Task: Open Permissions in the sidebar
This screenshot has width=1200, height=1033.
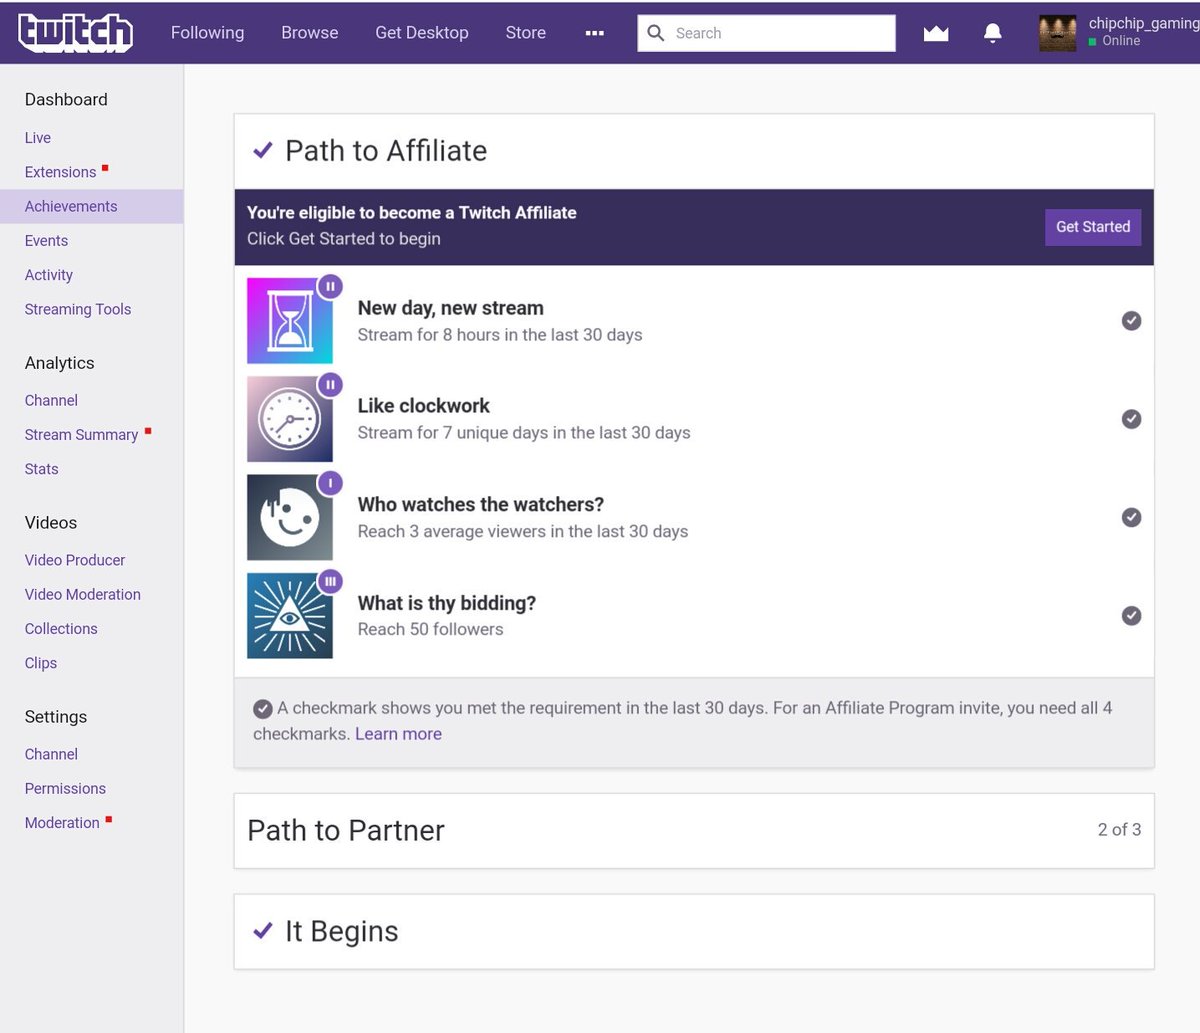Action: click(65, 788)
